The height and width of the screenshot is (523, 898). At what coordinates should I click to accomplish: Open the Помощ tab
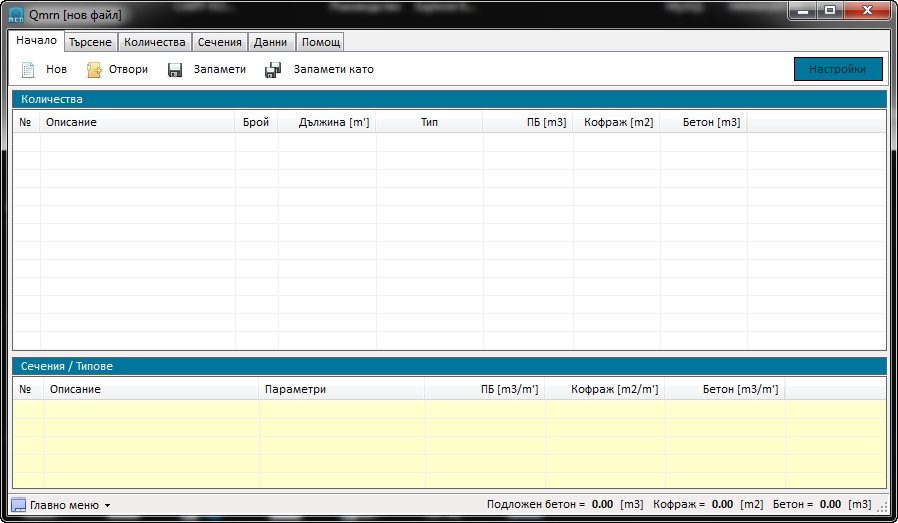[x=321, y=42]
